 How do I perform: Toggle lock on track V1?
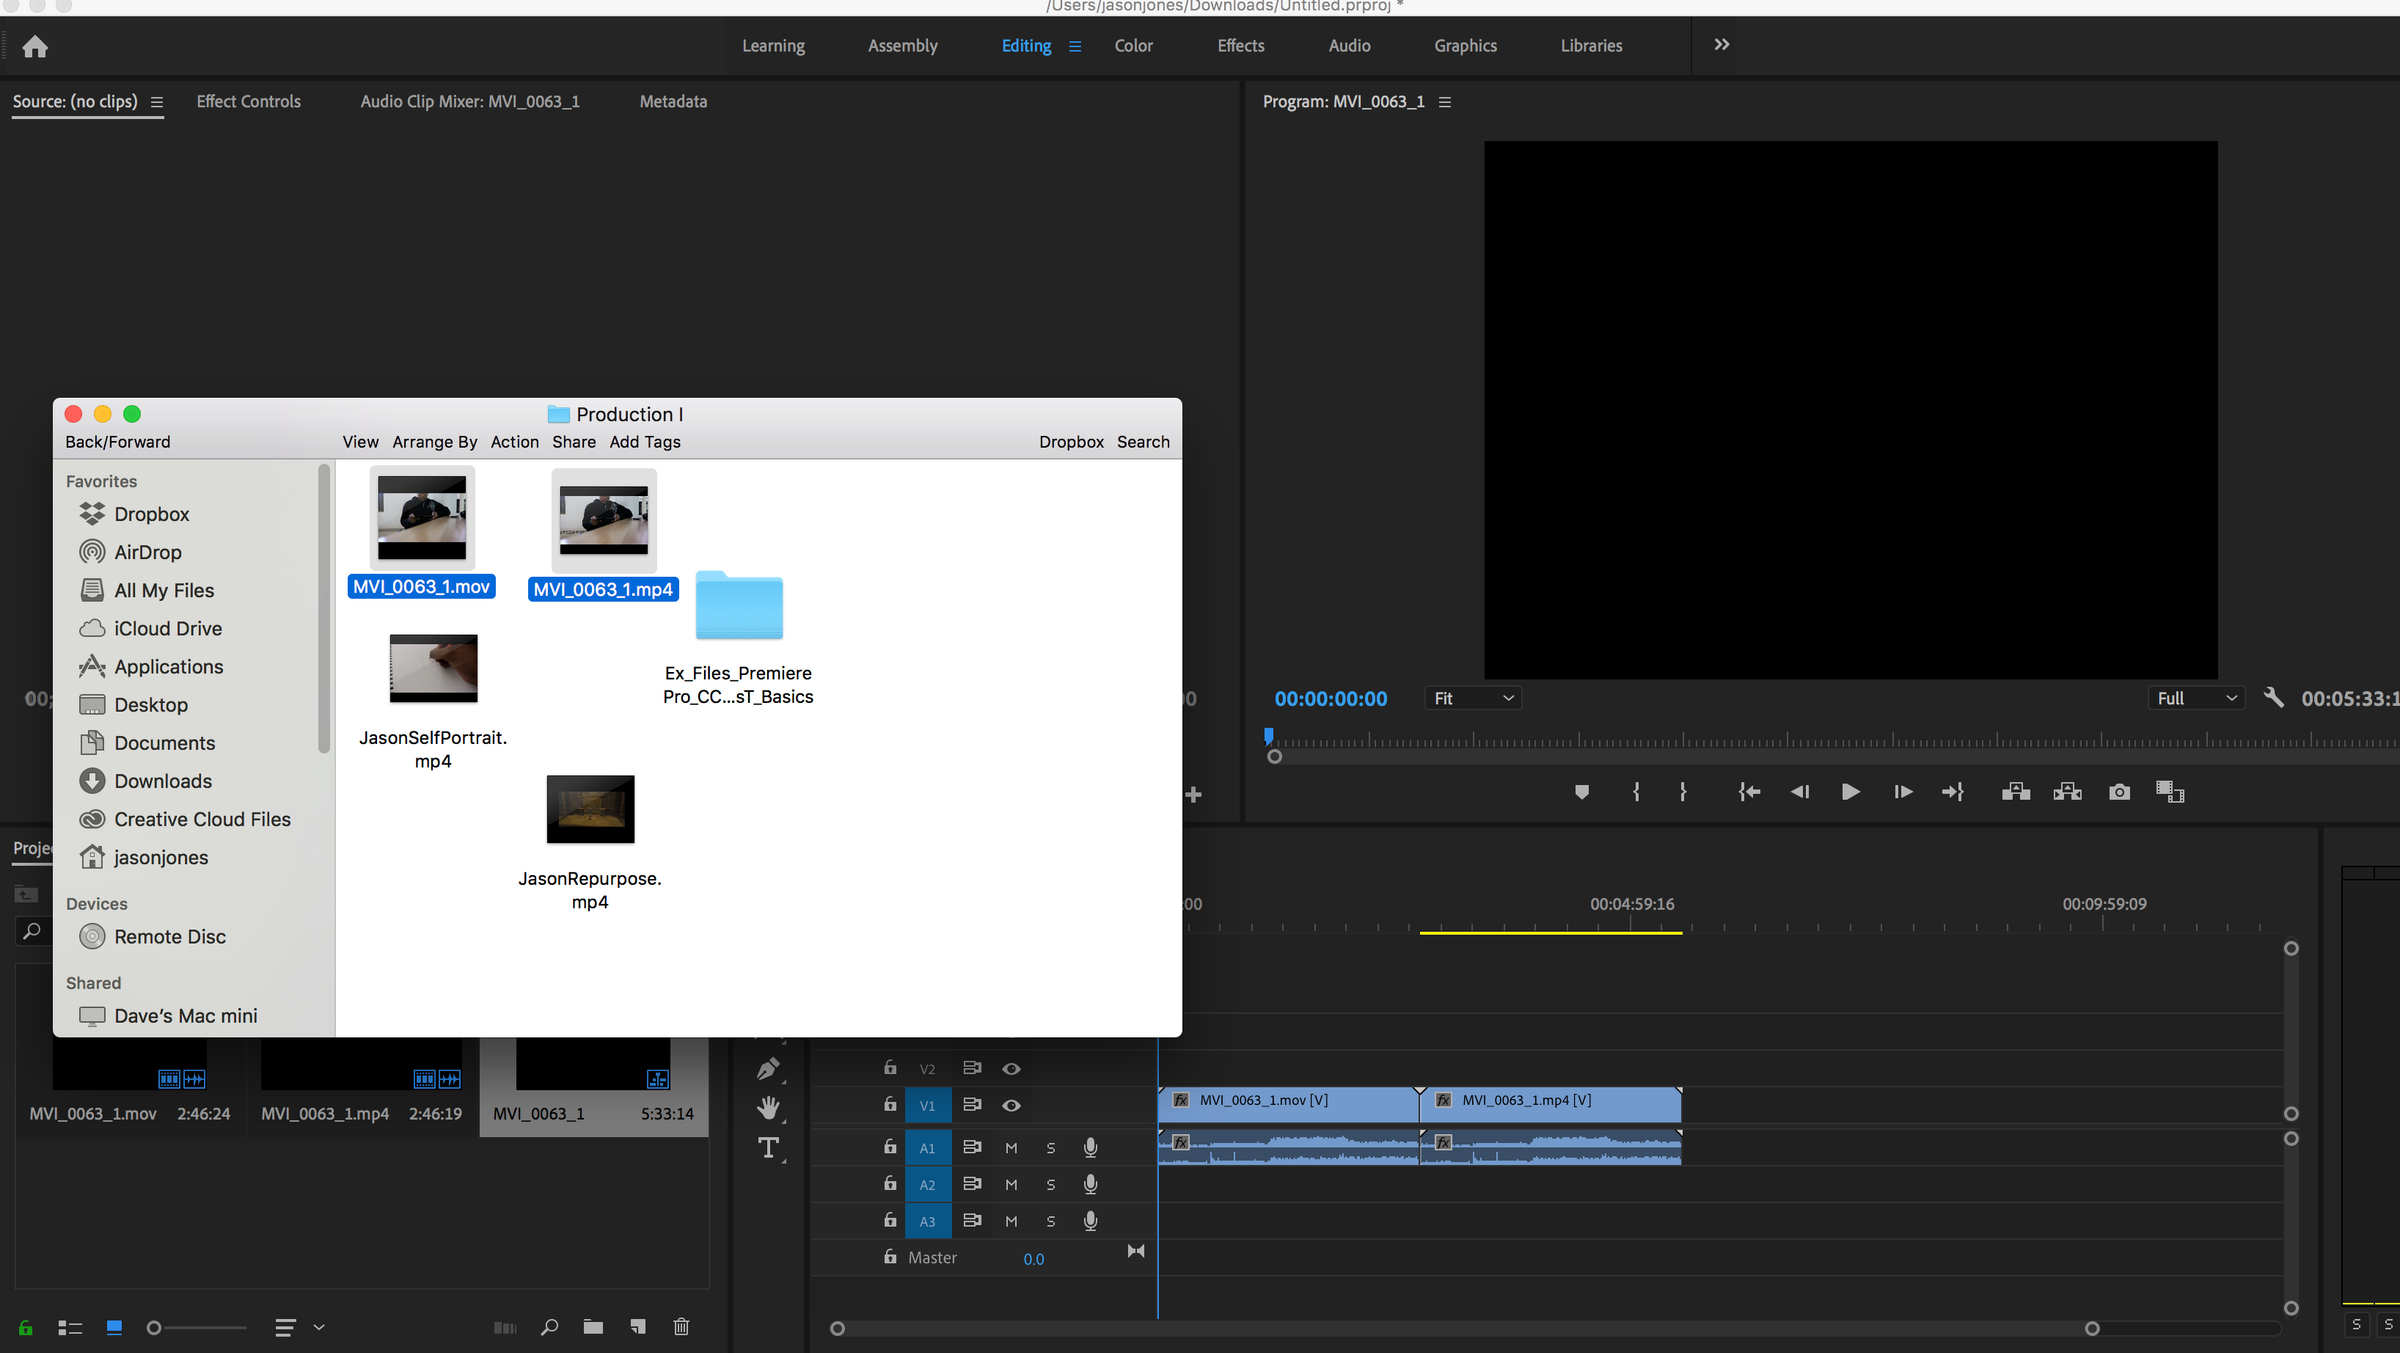click(x=890, y=1104)
